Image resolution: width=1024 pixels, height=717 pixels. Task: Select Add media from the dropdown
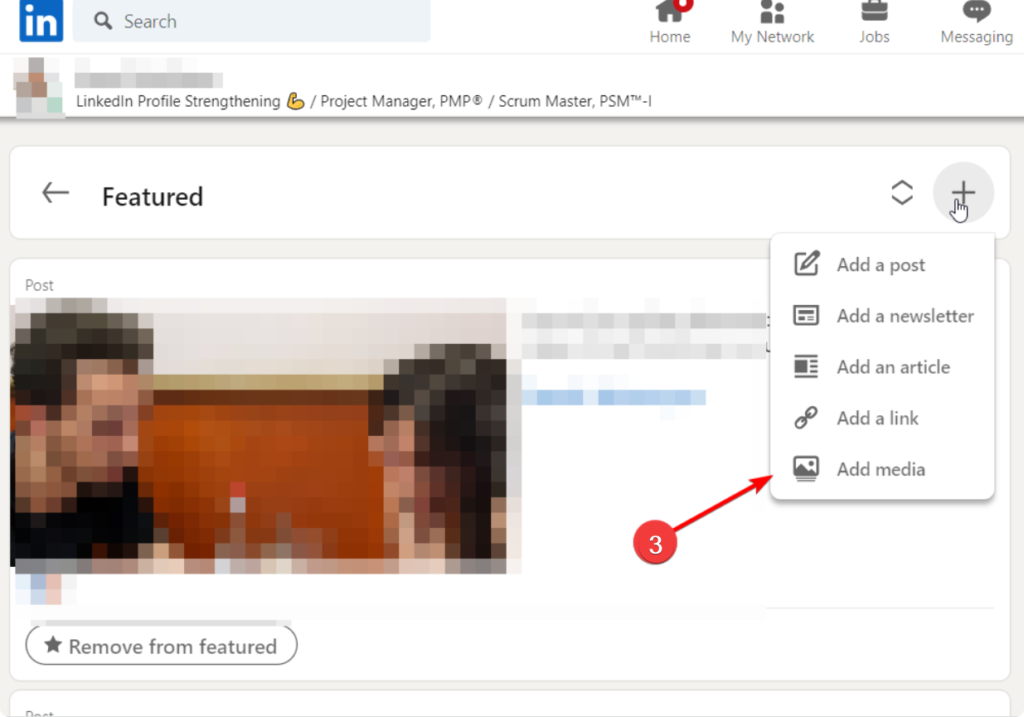[880, 469]
